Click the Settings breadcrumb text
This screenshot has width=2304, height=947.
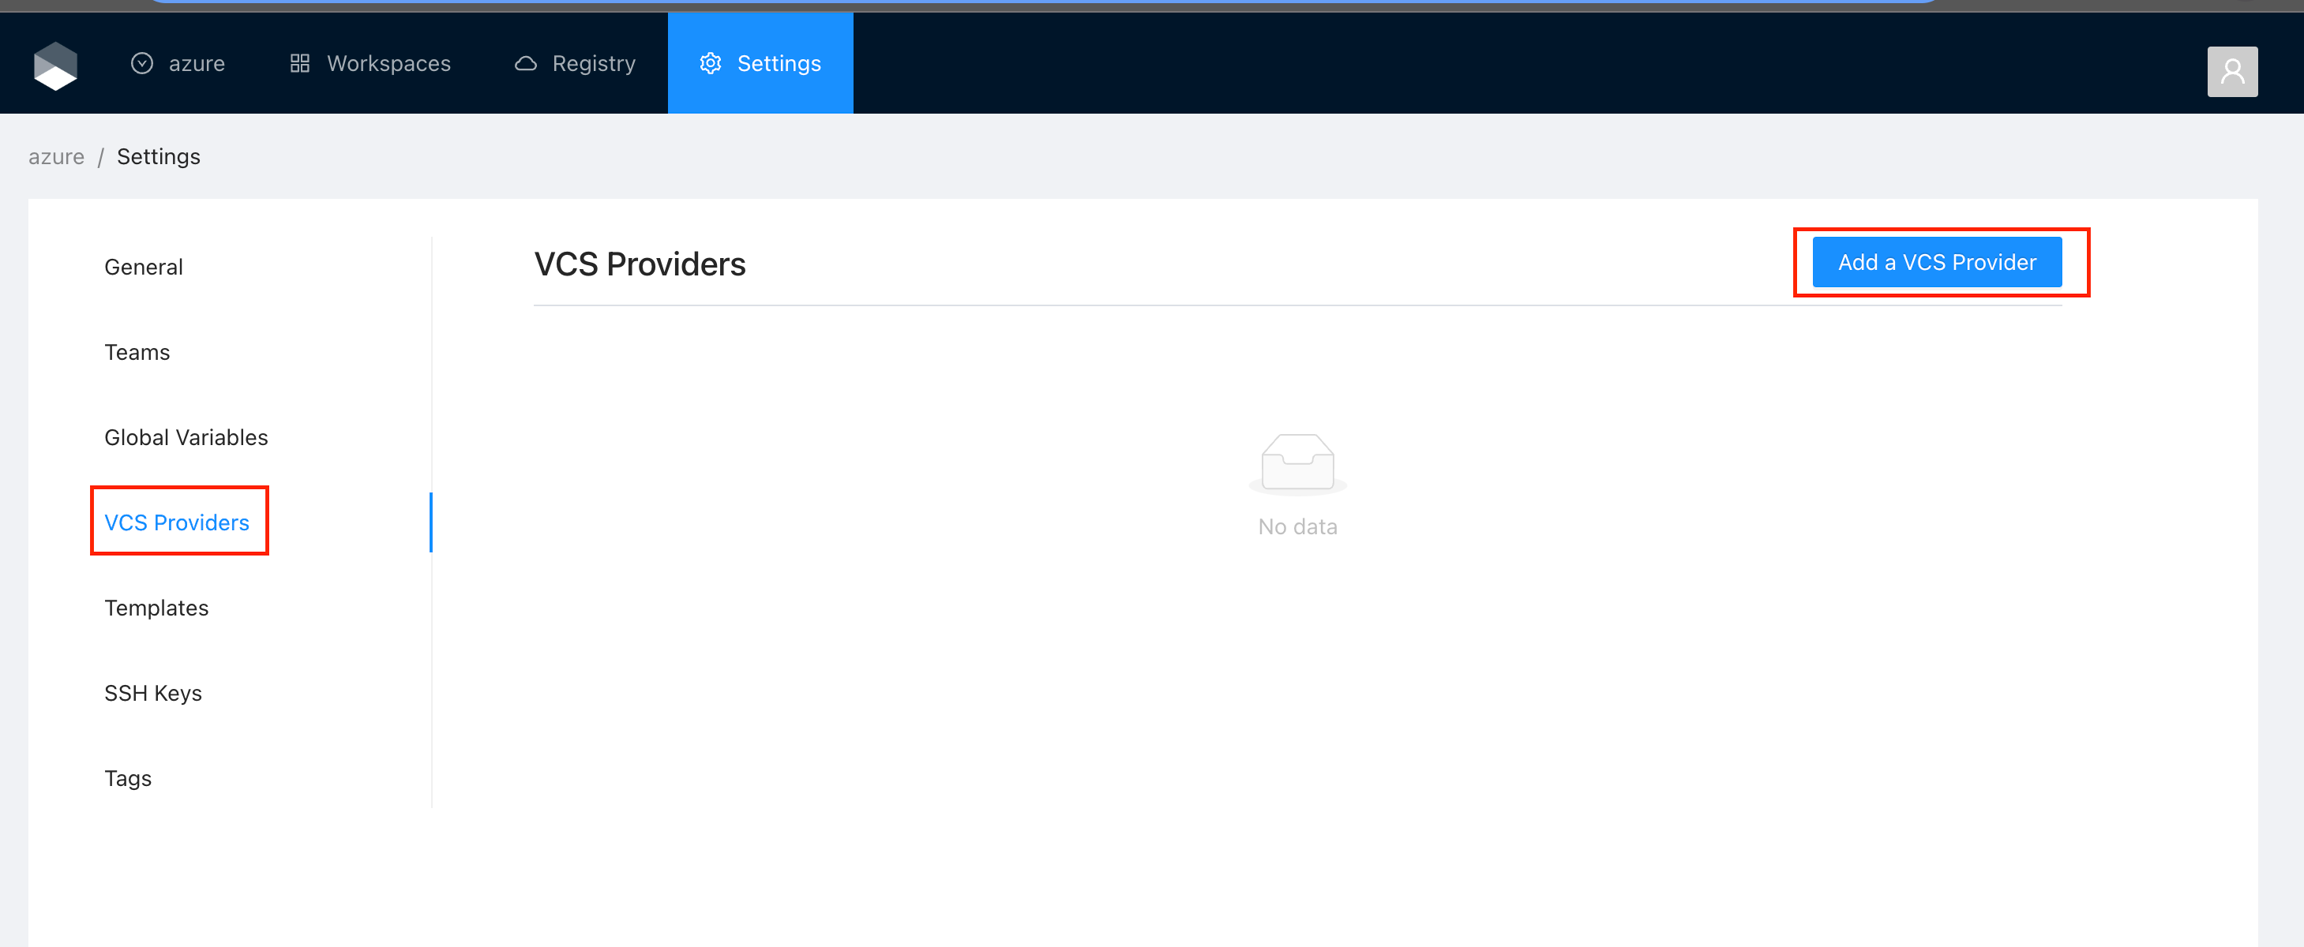coord(158,157)
